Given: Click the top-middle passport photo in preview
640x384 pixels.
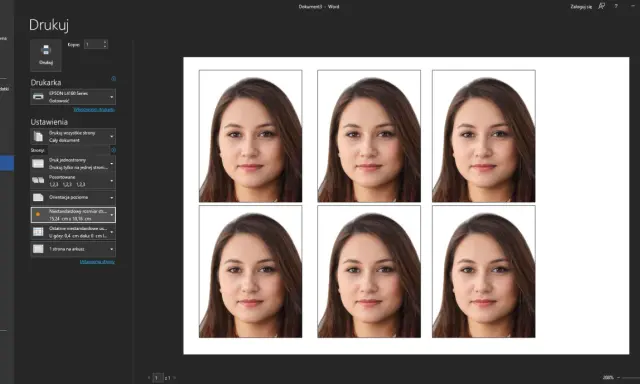Looking at the screenshot, I should [369, 136].
